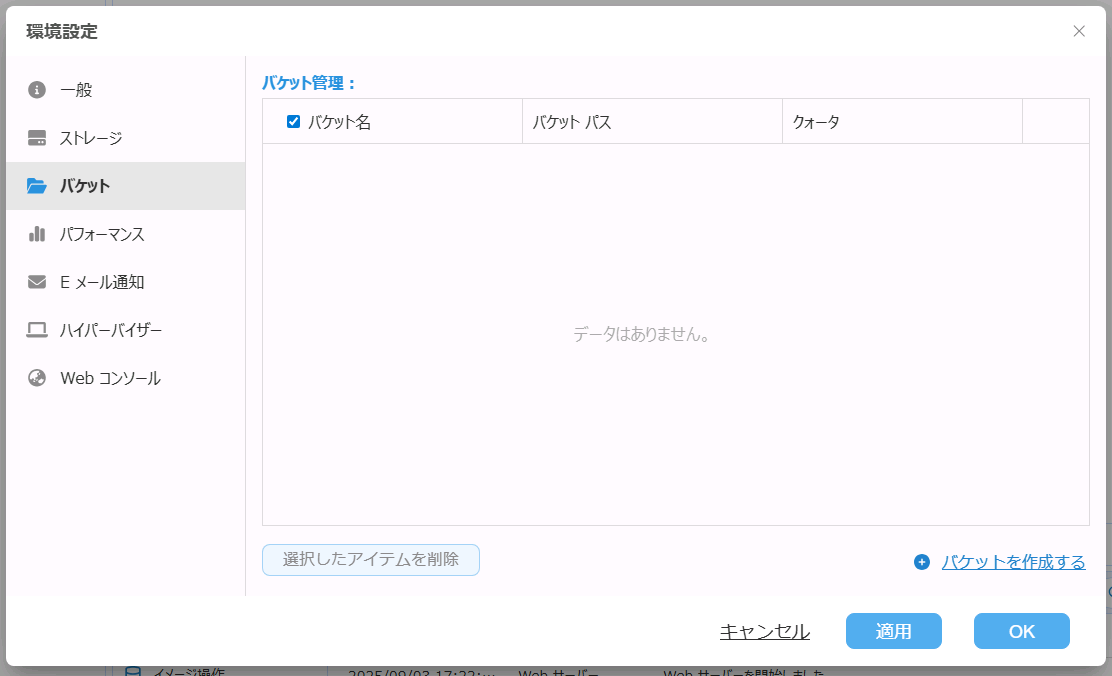Open the E メール通知 settings label
1112x676 pixels.
click(x=102, y=282)
